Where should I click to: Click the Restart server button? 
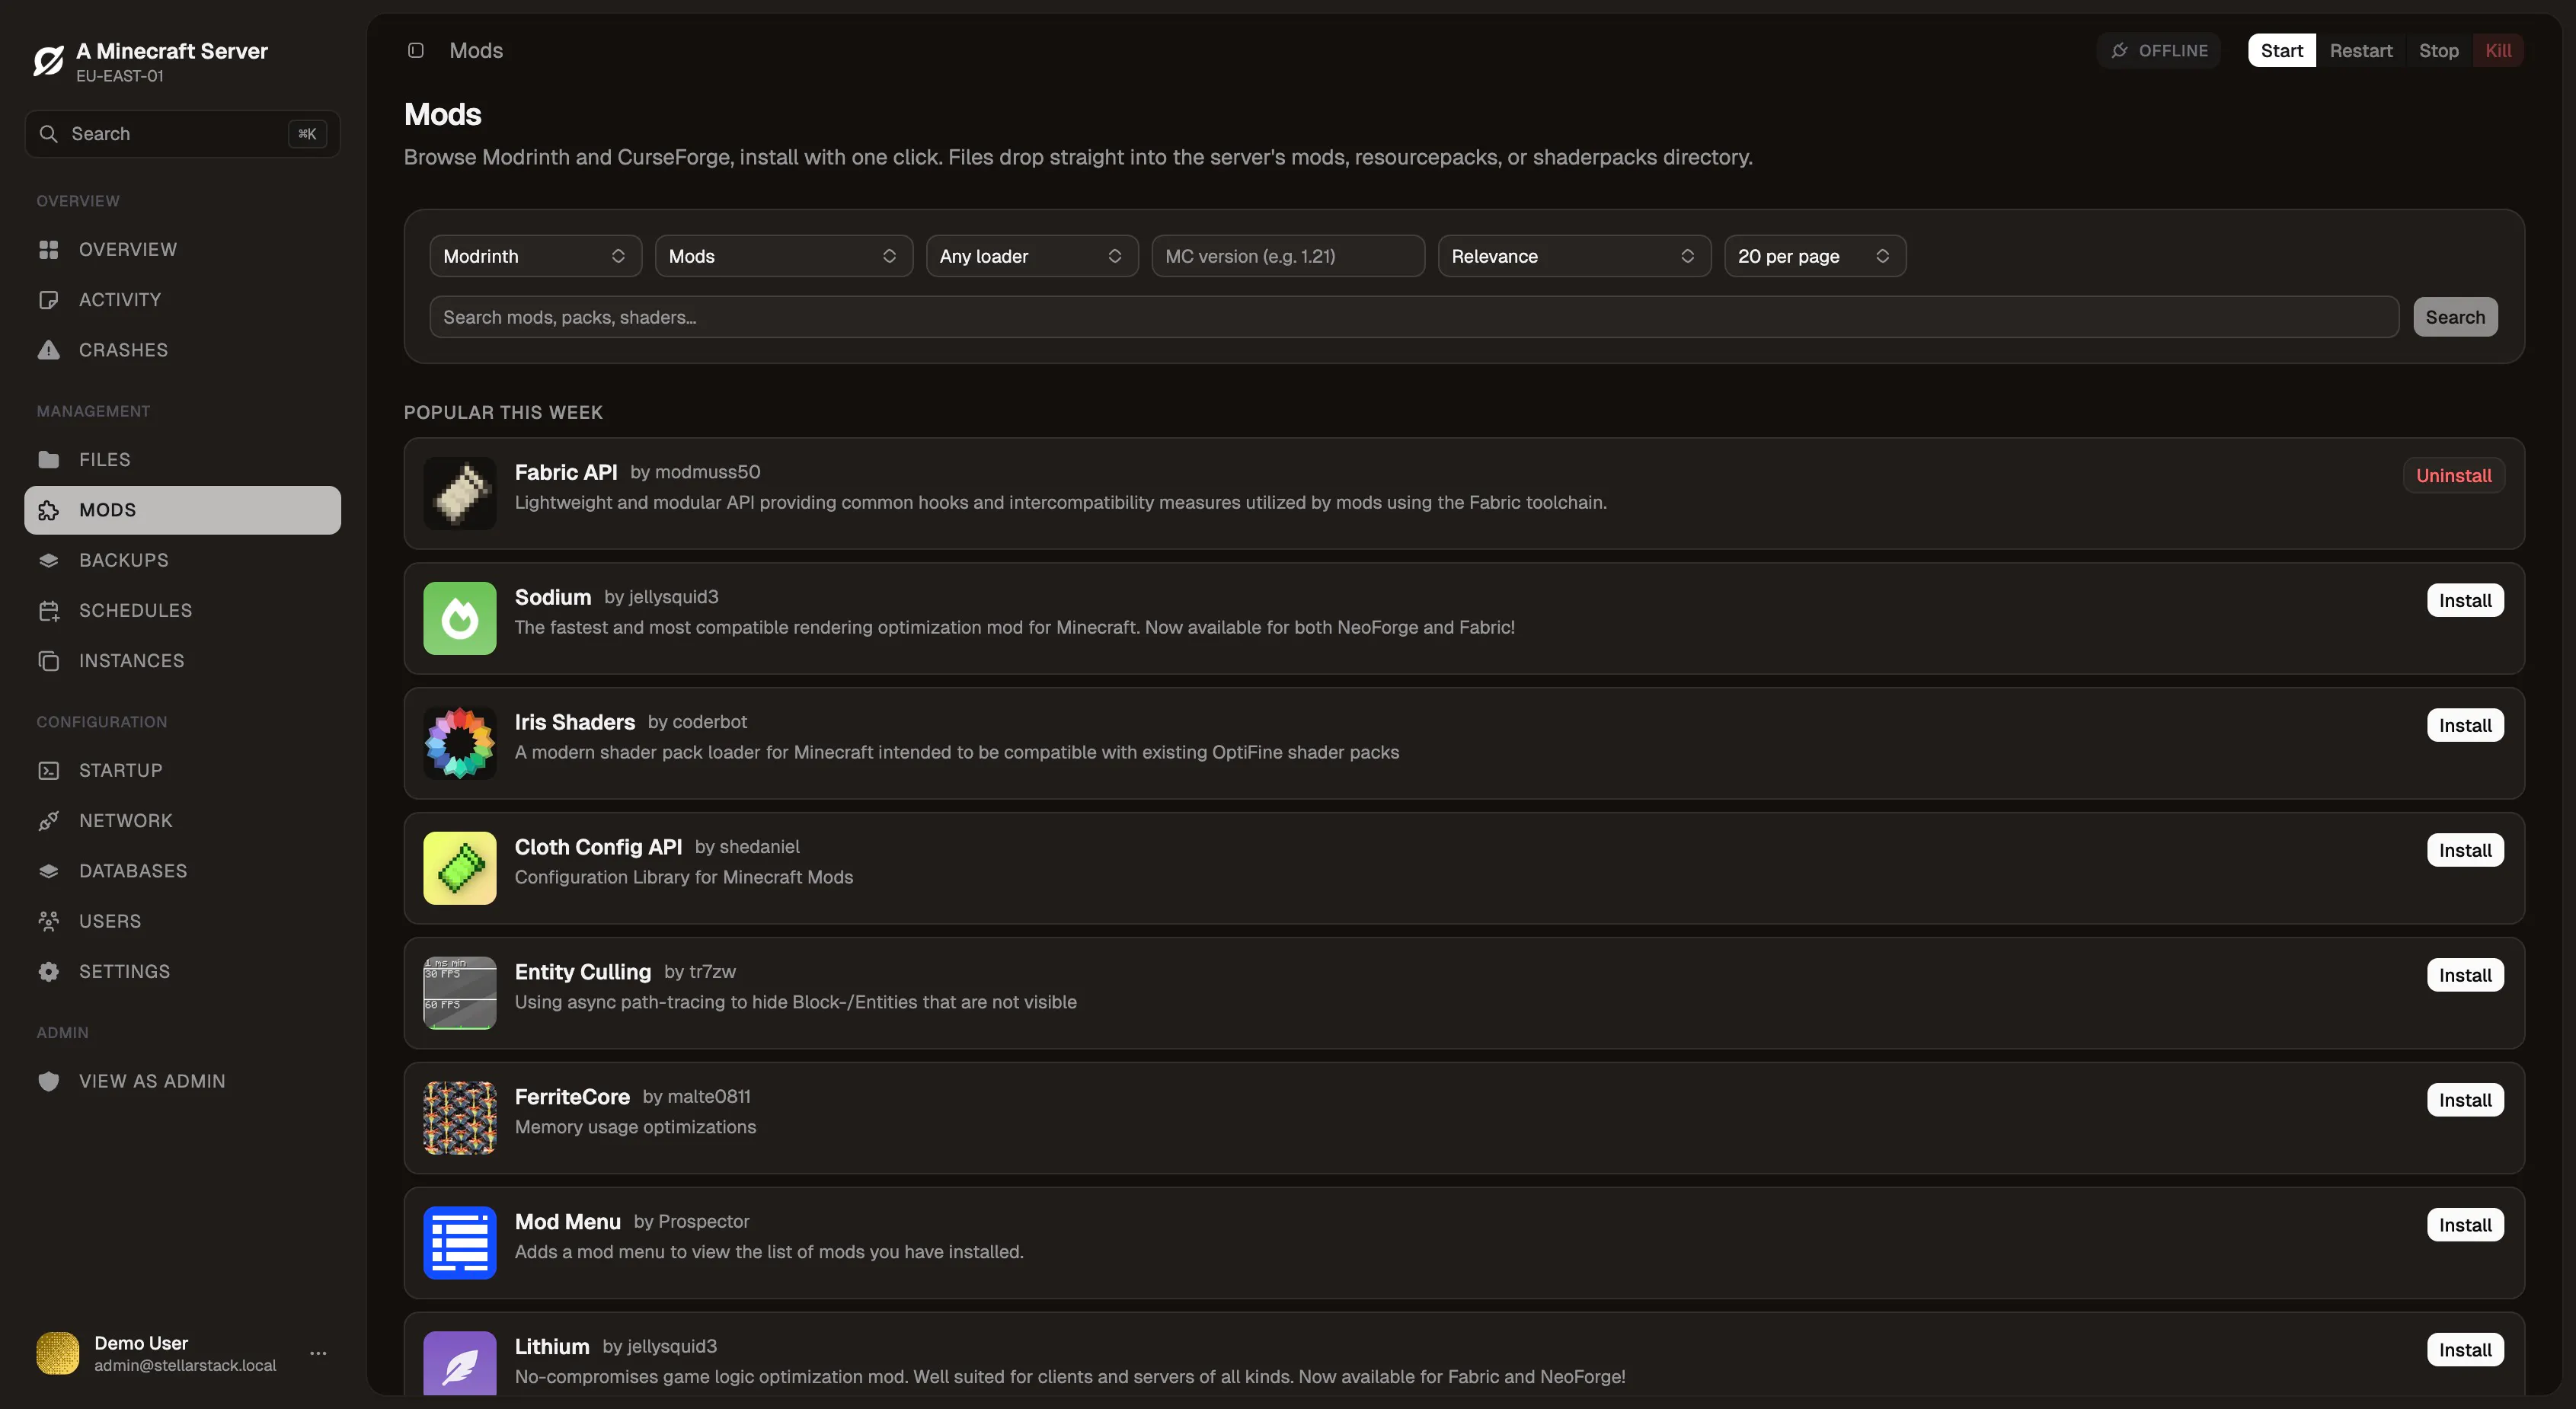point(2361,50)
